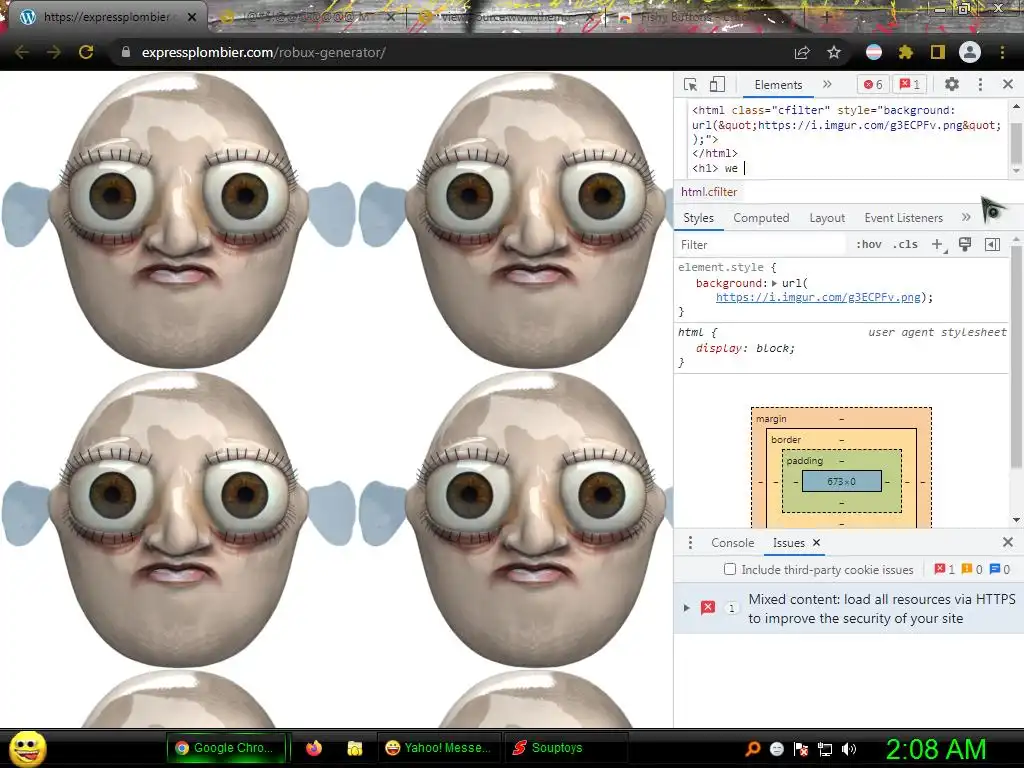This screenshot has height=768, width=1024.
Task: Expand the background url shorthand triangle
Action: pos(774,283)
